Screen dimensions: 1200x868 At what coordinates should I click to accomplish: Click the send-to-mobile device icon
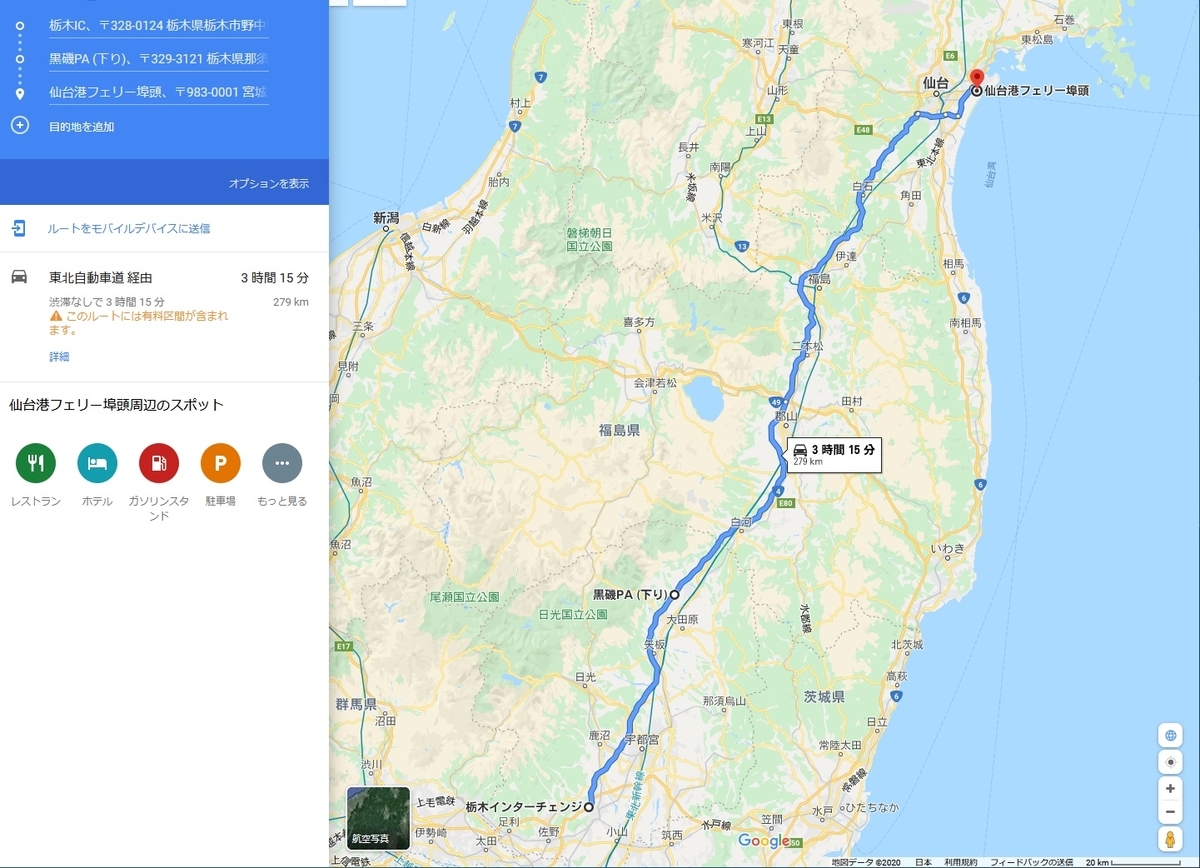click(19, 228)
